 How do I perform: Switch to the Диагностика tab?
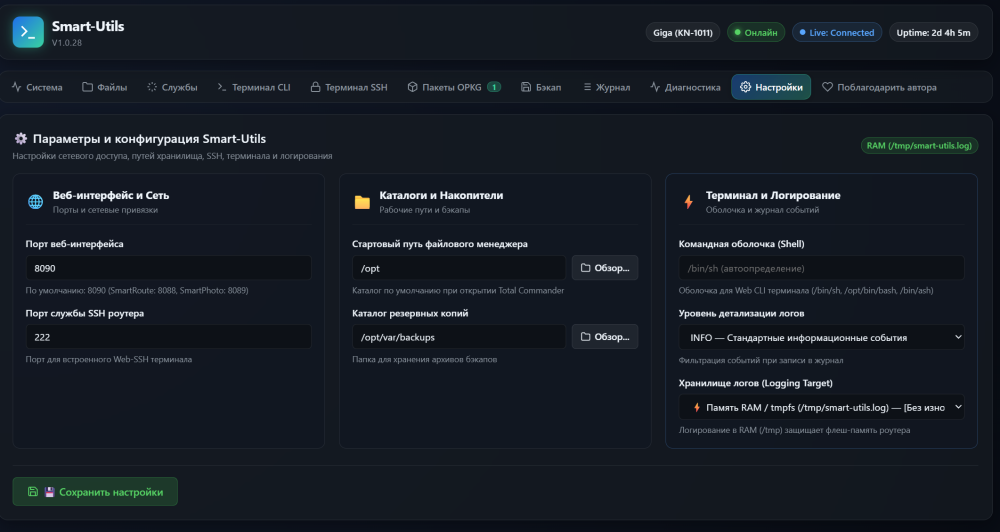[x=685, y=87]
